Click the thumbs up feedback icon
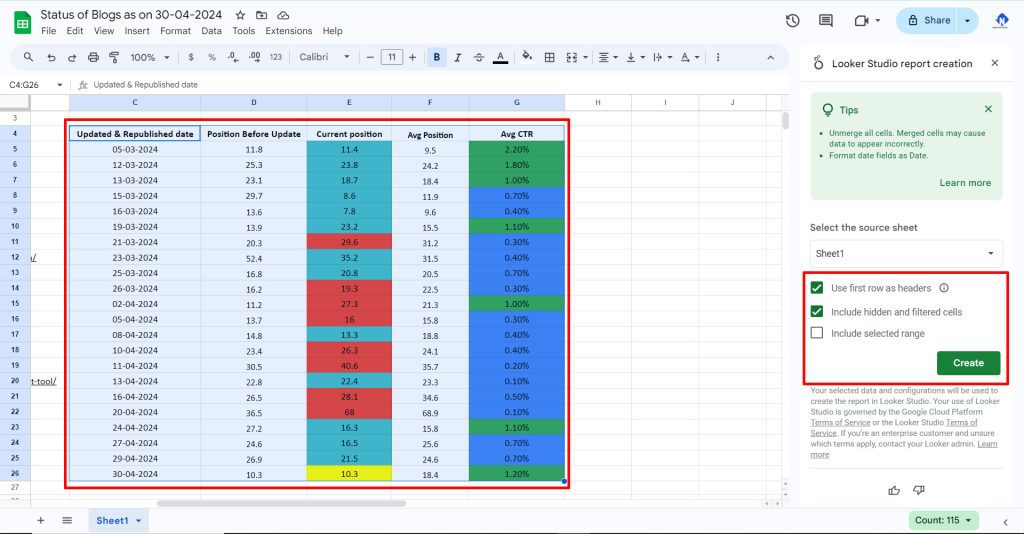This screenshot has height=534, width=1024. coord(893,490)
